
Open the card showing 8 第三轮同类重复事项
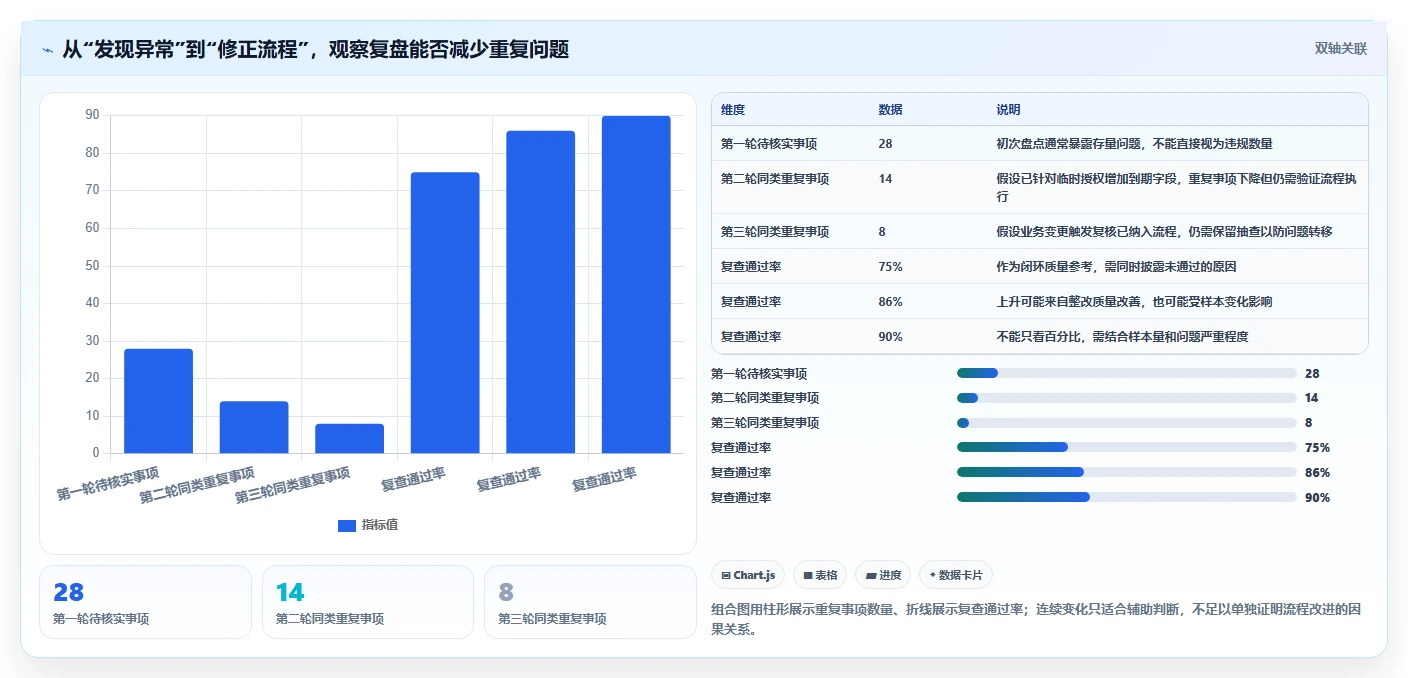point(590,602)
